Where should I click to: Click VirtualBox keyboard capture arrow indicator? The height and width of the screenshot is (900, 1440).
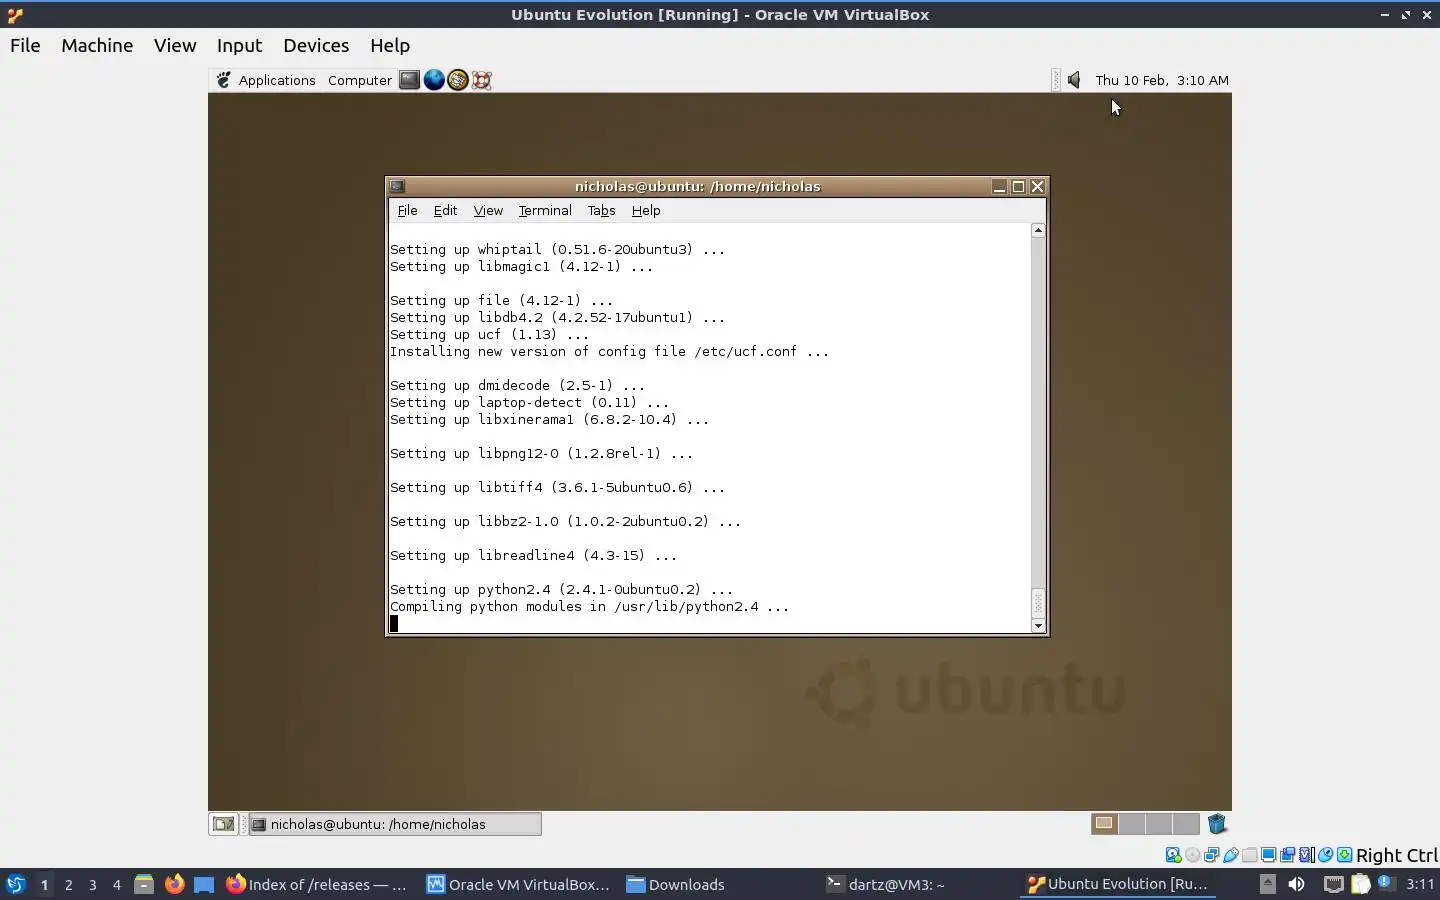(x=1345, y=855)
